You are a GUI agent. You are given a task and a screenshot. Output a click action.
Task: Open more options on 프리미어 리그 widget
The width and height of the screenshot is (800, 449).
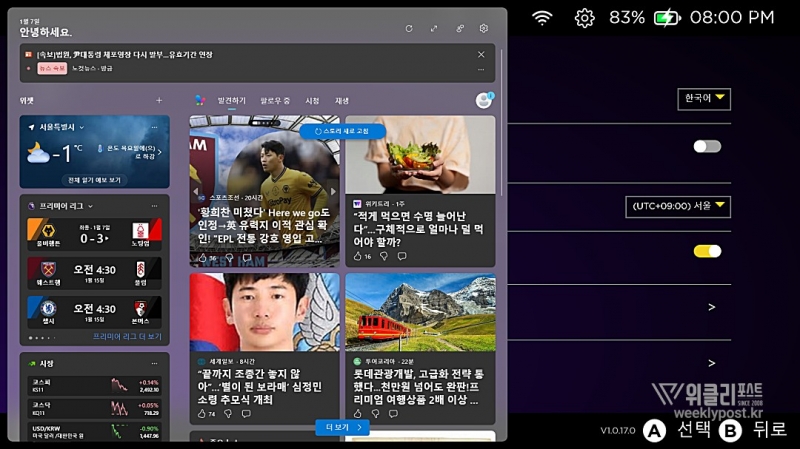tap(154, 206)
